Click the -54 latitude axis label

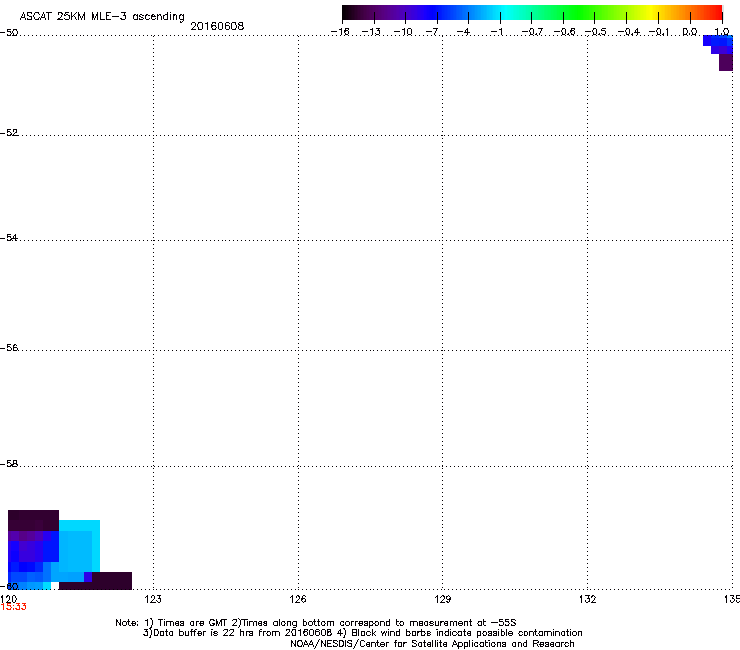point(9,238)
